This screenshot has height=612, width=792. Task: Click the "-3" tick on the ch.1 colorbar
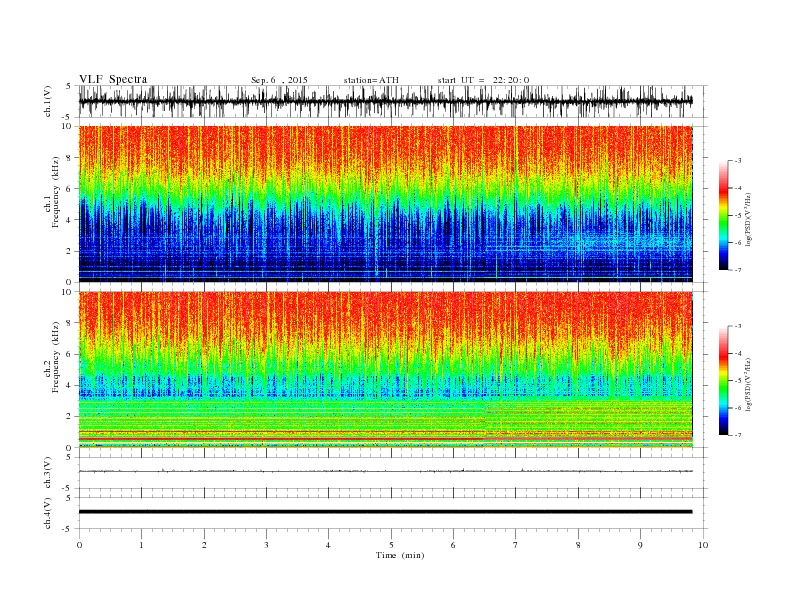(737, 161)
